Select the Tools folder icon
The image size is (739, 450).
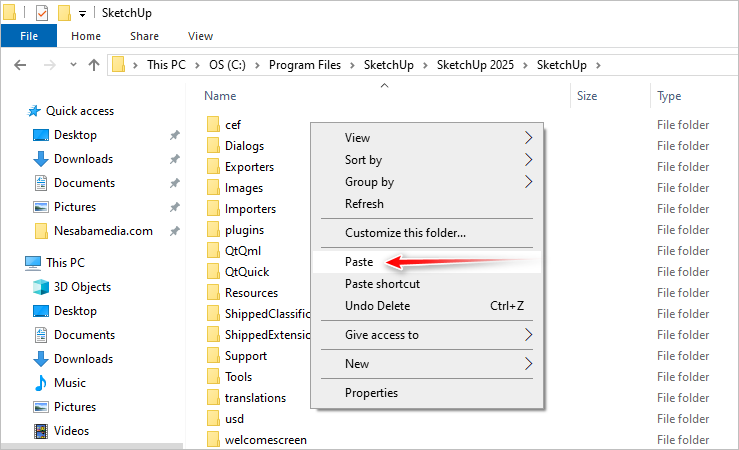coord(213,376)
